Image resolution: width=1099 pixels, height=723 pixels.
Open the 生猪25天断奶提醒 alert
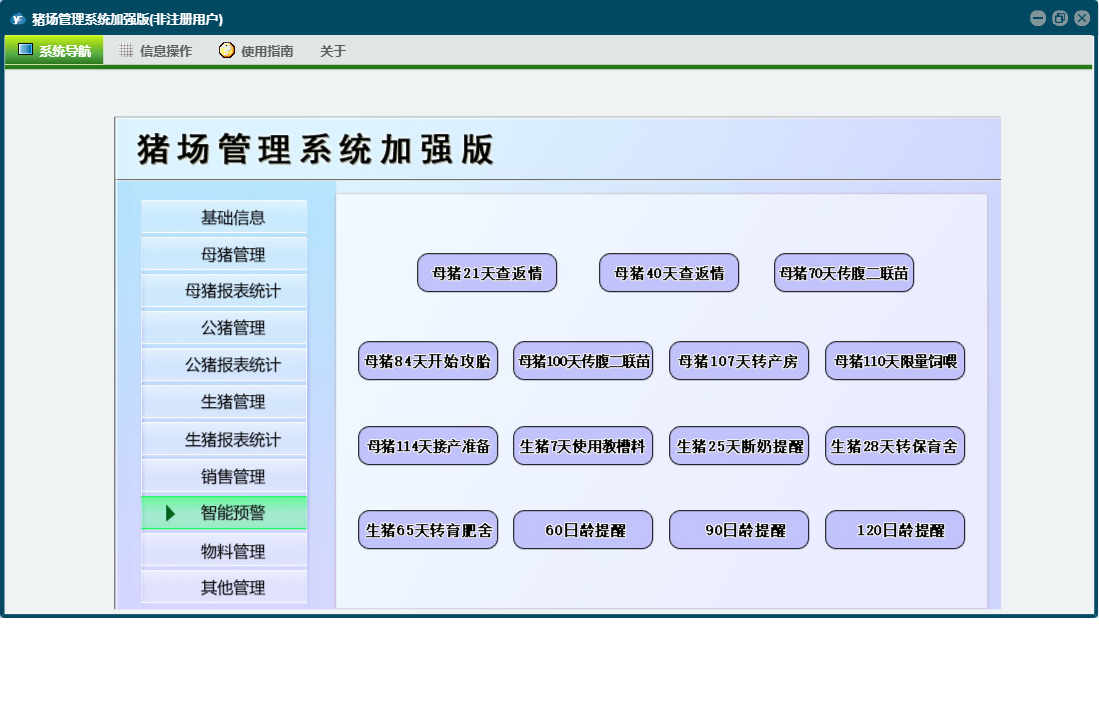click(x=739, y=446)
